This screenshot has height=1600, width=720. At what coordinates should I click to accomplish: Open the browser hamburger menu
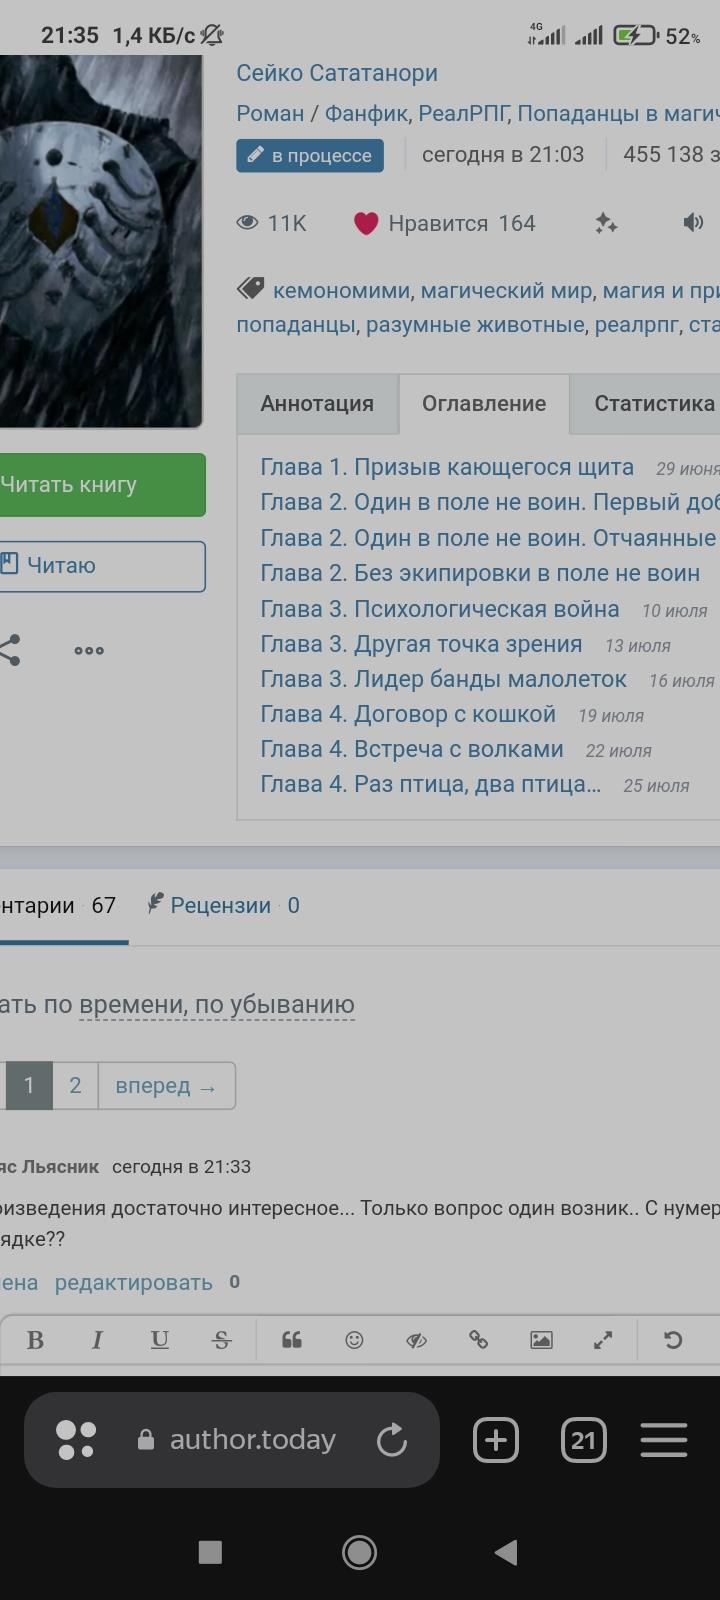664,1440
